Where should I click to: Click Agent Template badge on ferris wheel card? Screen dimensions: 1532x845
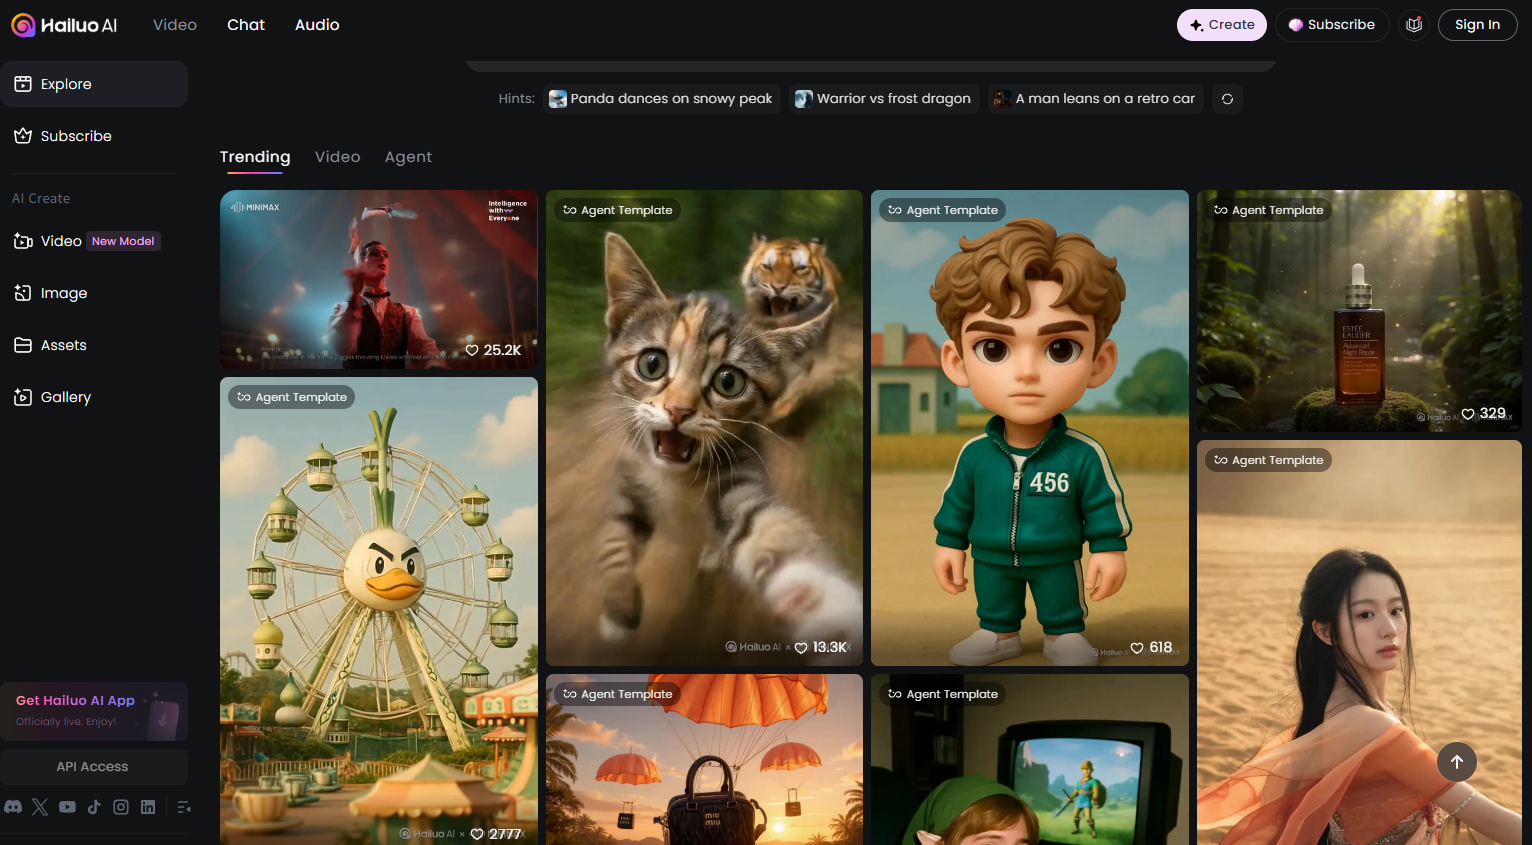point(292,397)
